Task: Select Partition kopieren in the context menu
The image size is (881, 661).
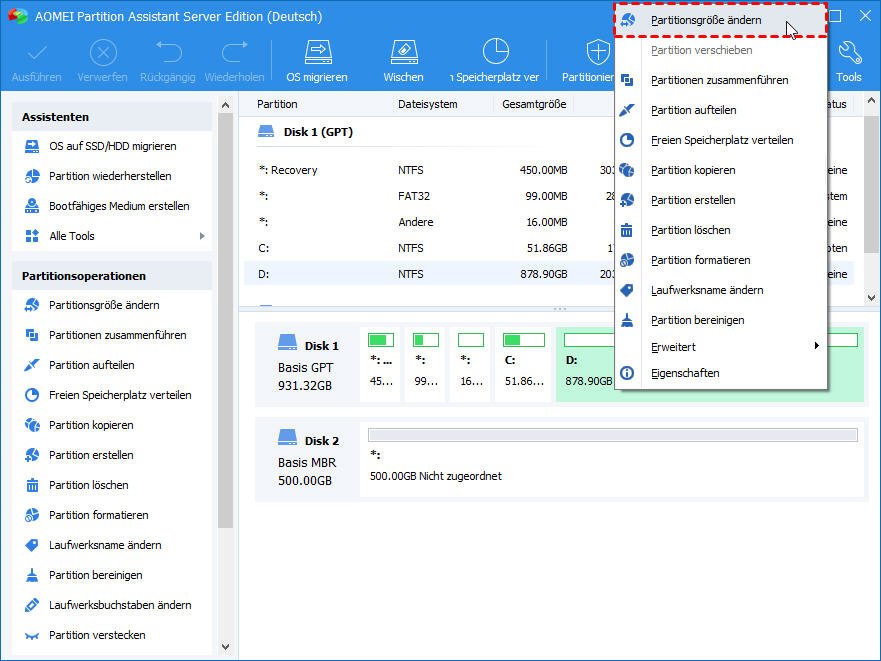Action: tap(721, 170)
